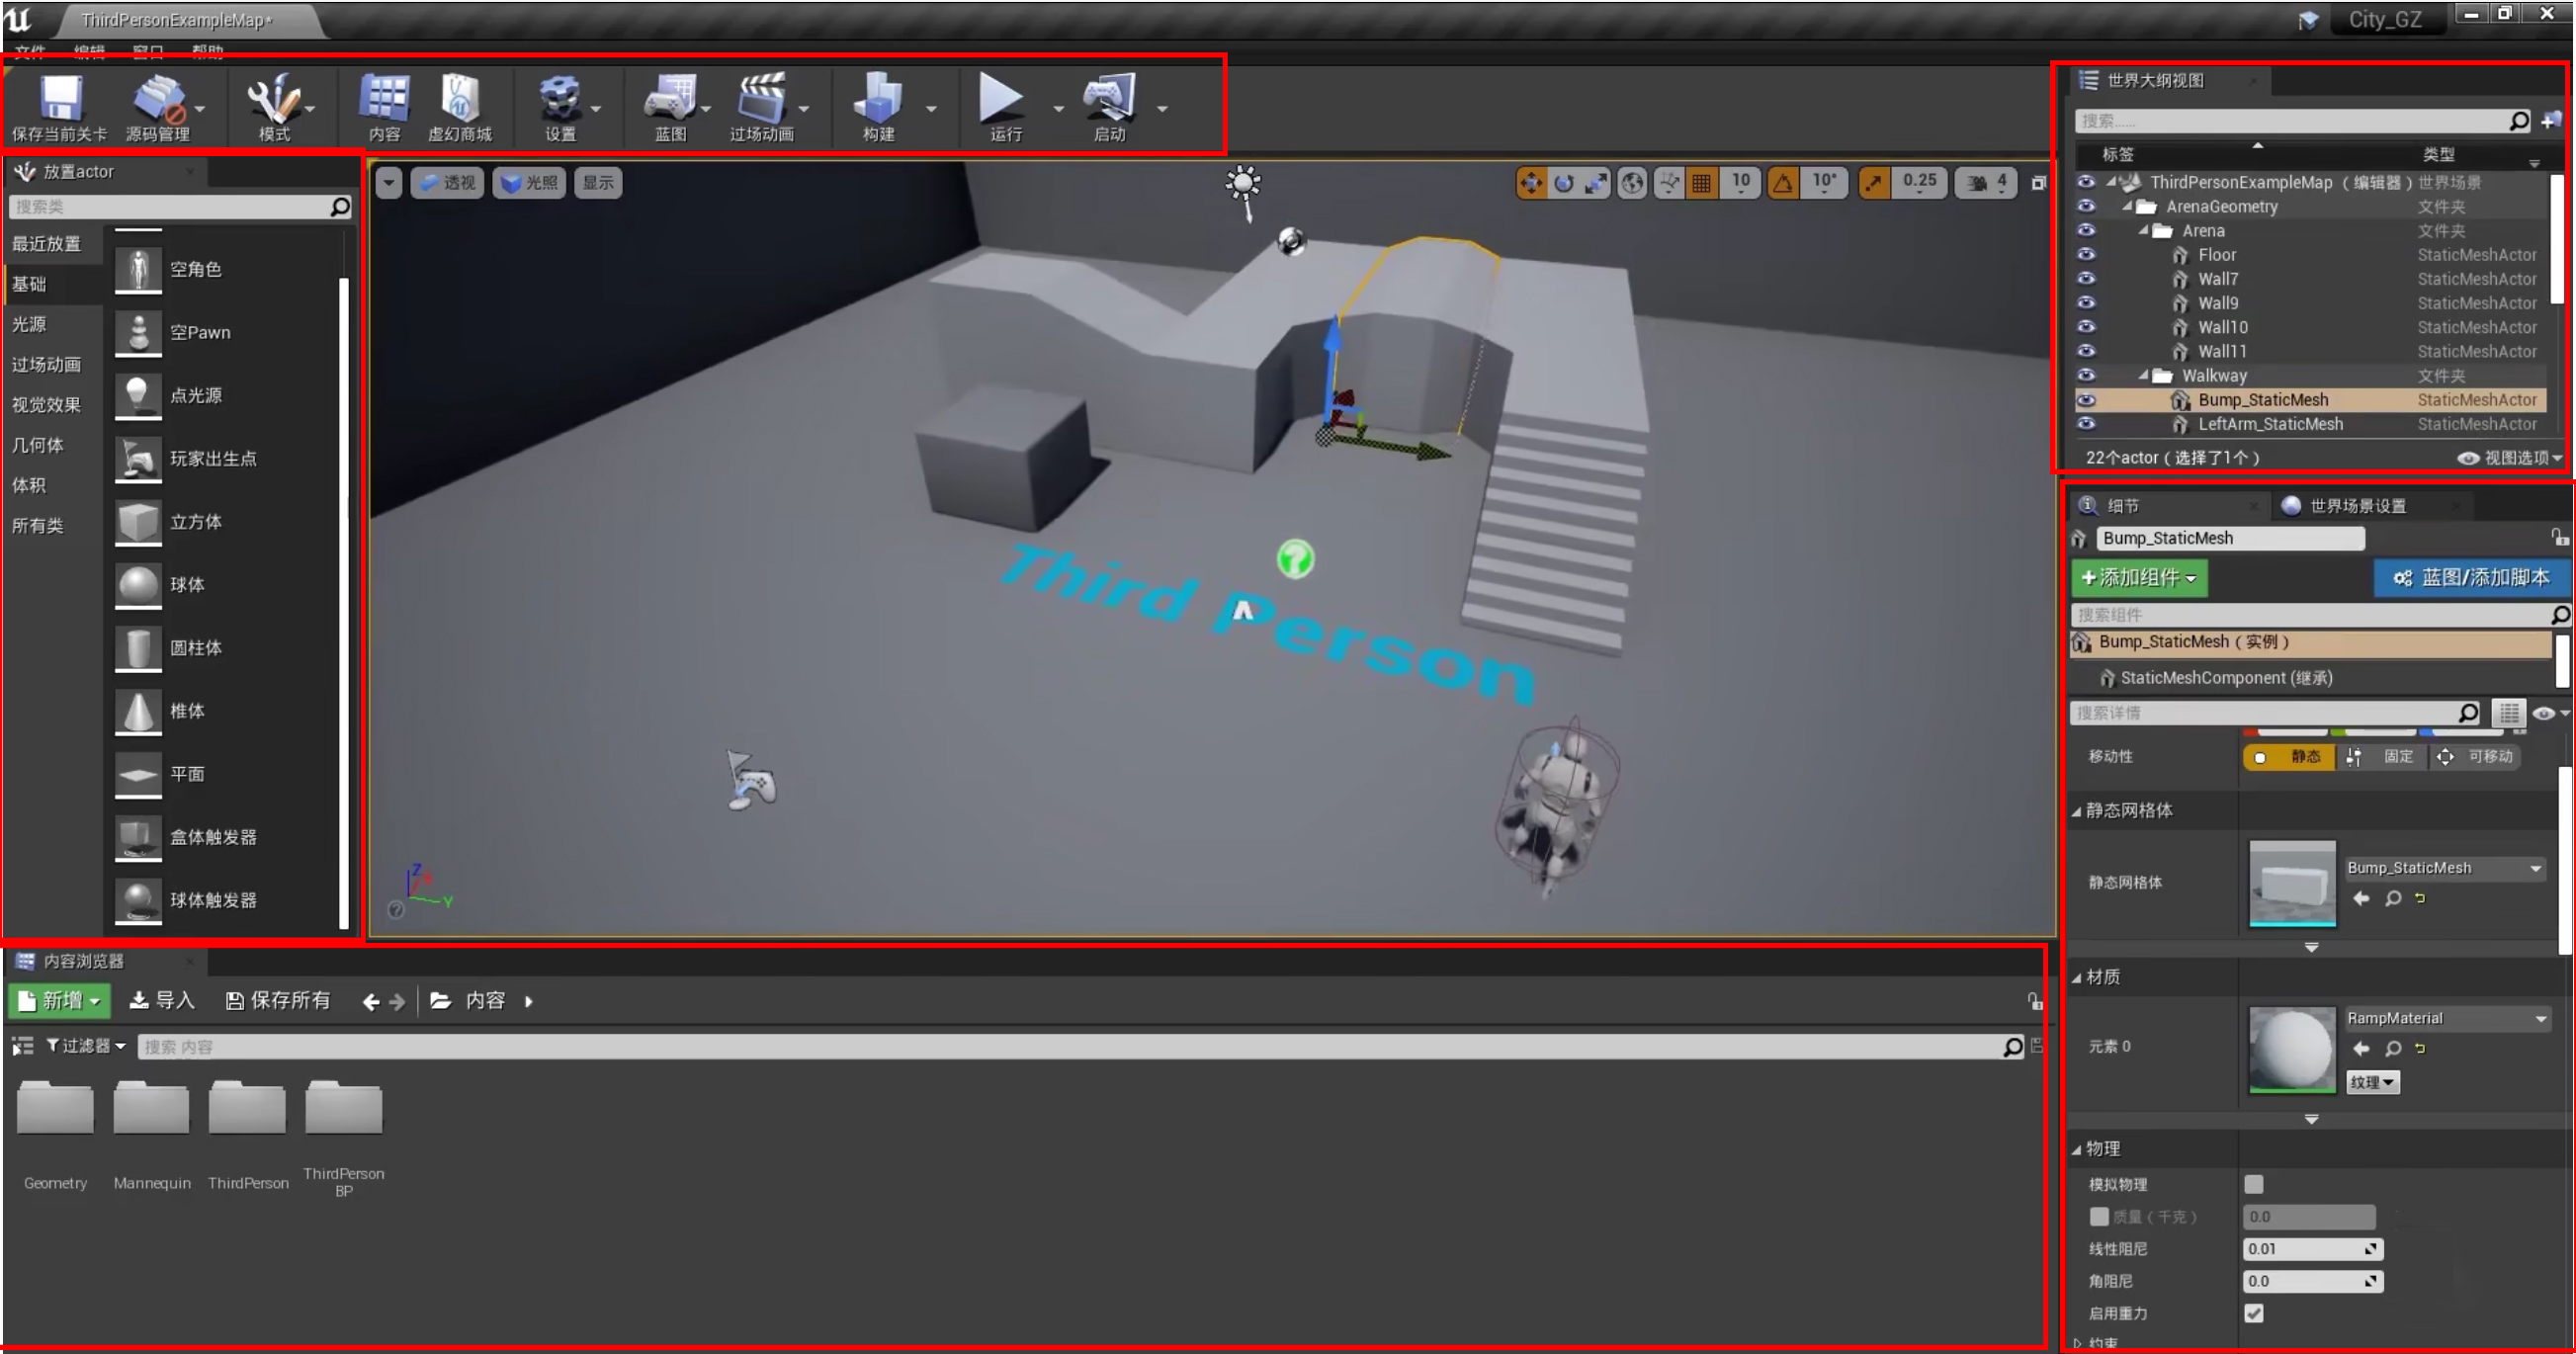Open the filters (过滤器) dropdown
The image size is (2576, 1354).
pyautogui.click(x=87, y=1046)
